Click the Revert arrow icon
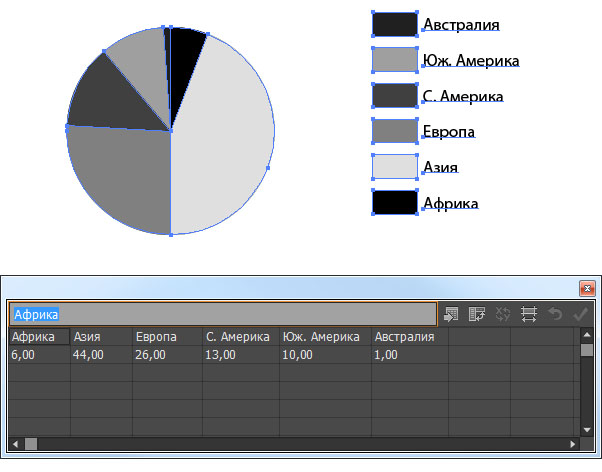 point(555,314)
